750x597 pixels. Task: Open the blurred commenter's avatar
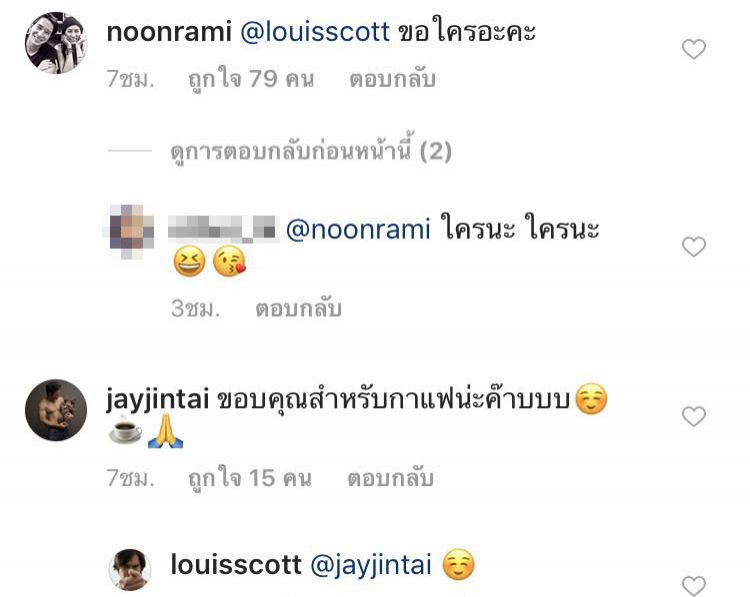130,232
